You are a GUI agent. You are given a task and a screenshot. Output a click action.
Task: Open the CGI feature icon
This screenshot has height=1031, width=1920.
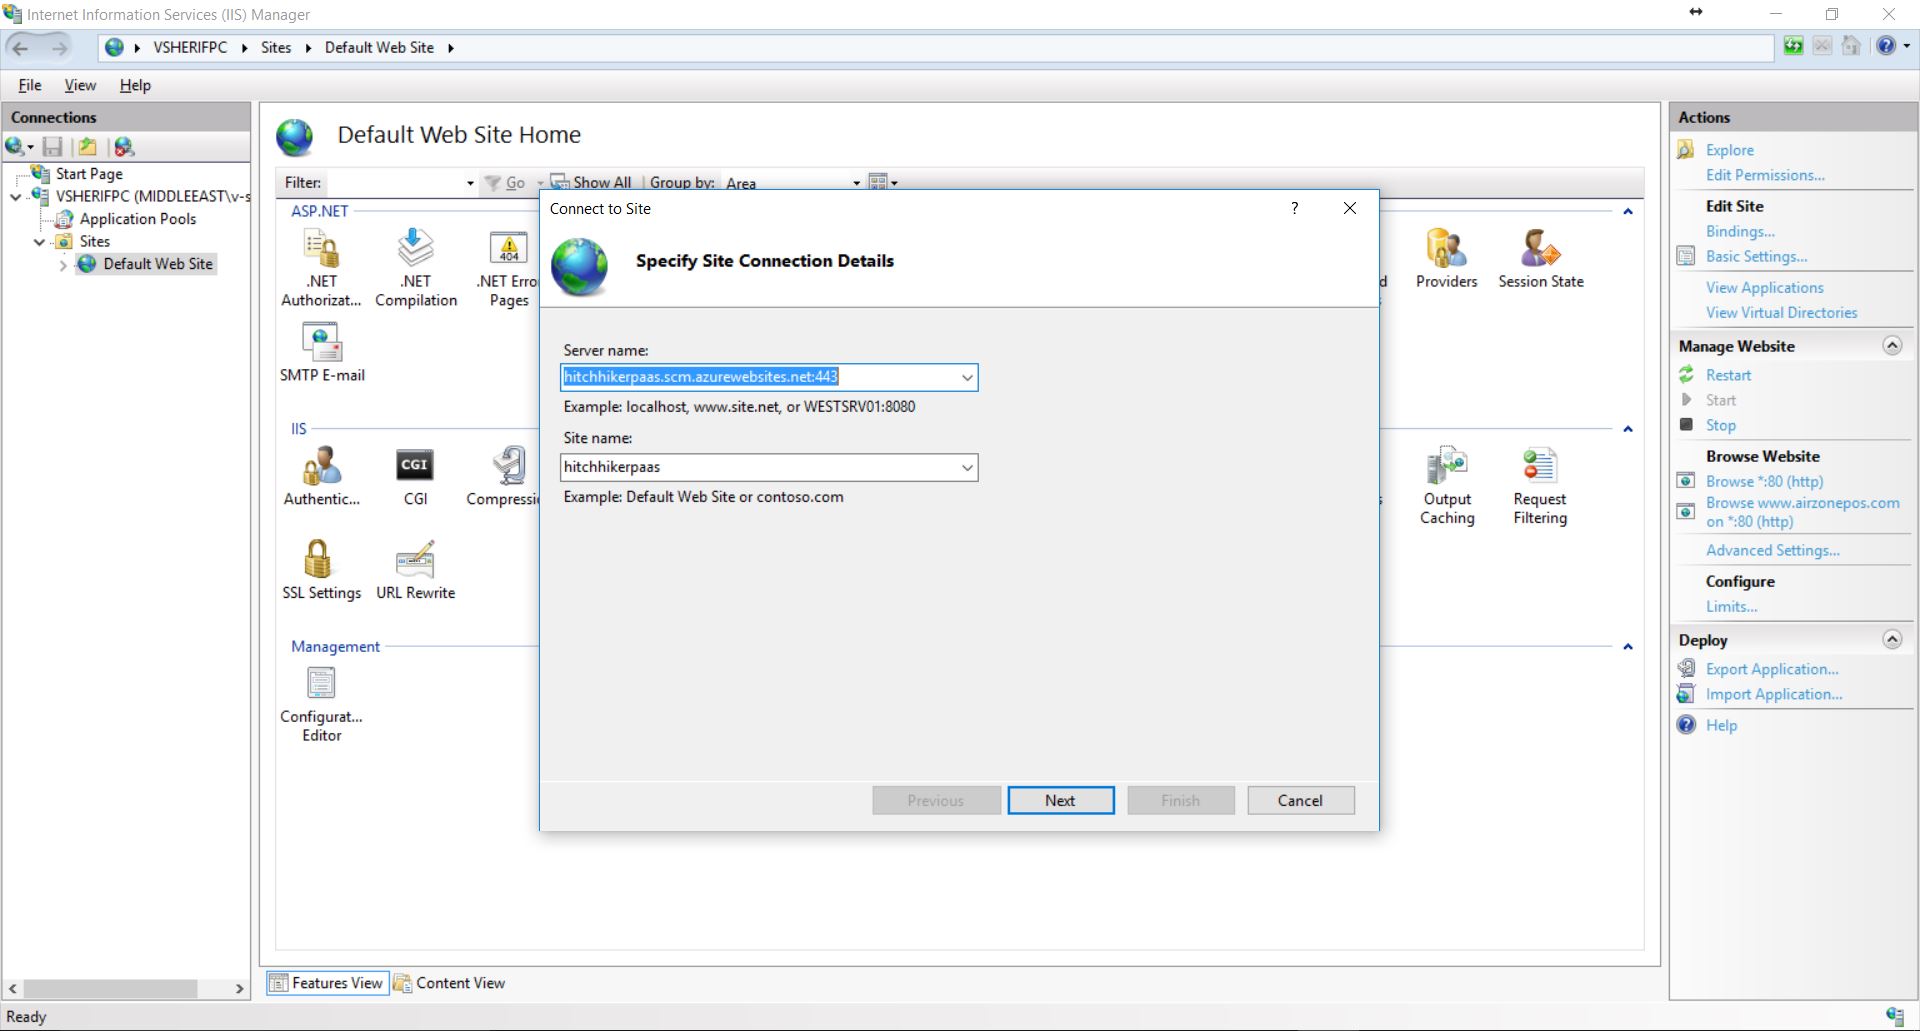point(415,467)
